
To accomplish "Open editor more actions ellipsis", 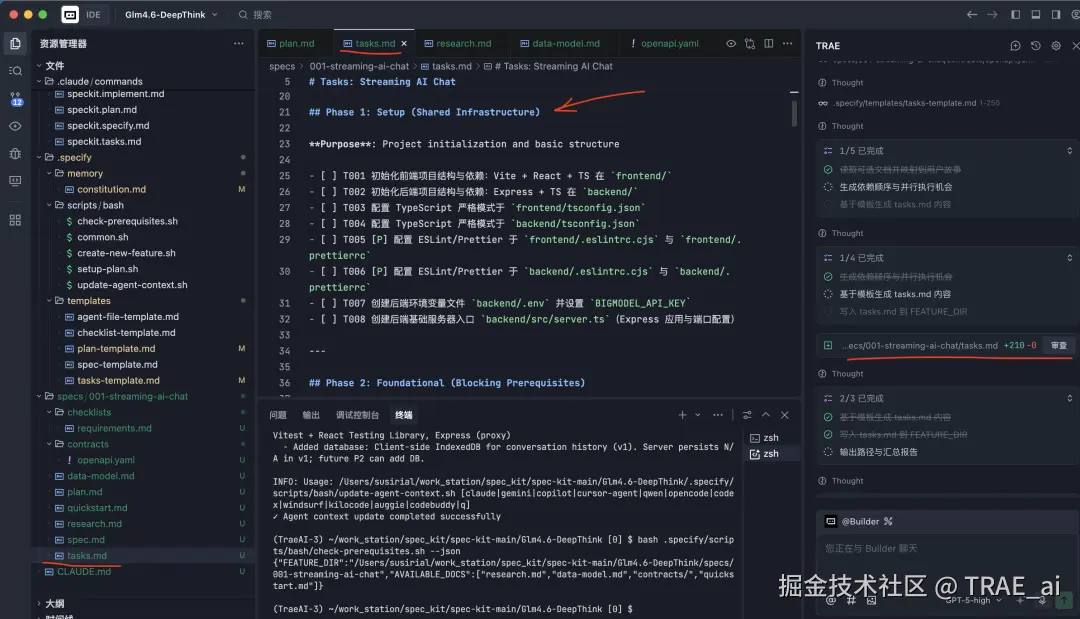I will click(788, 43).
